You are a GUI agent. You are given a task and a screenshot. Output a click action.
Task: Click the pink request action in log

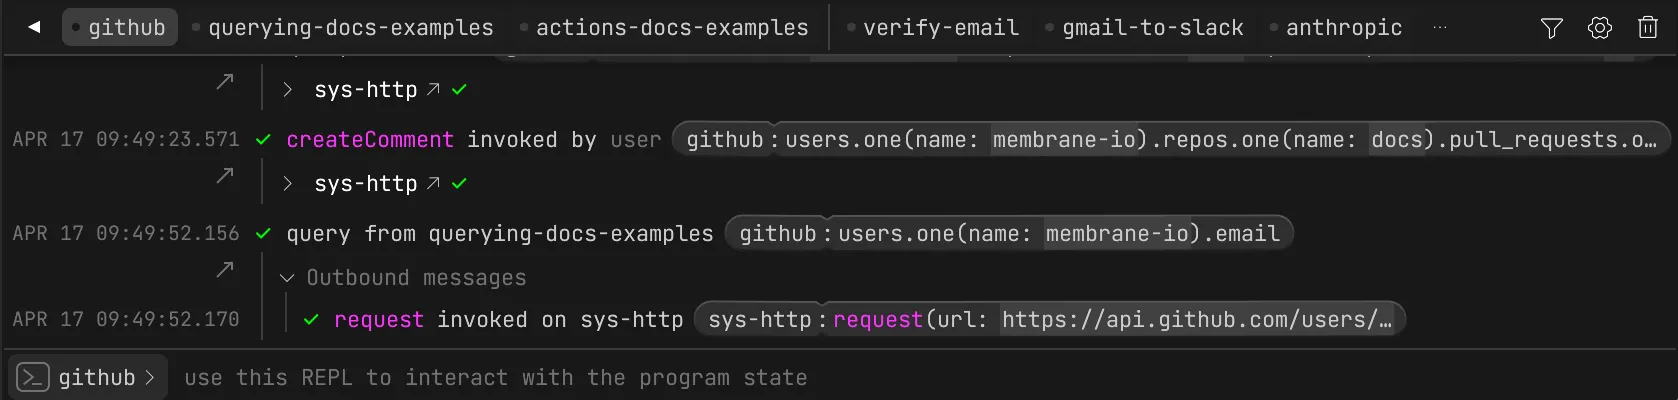(x=379, y=320)
